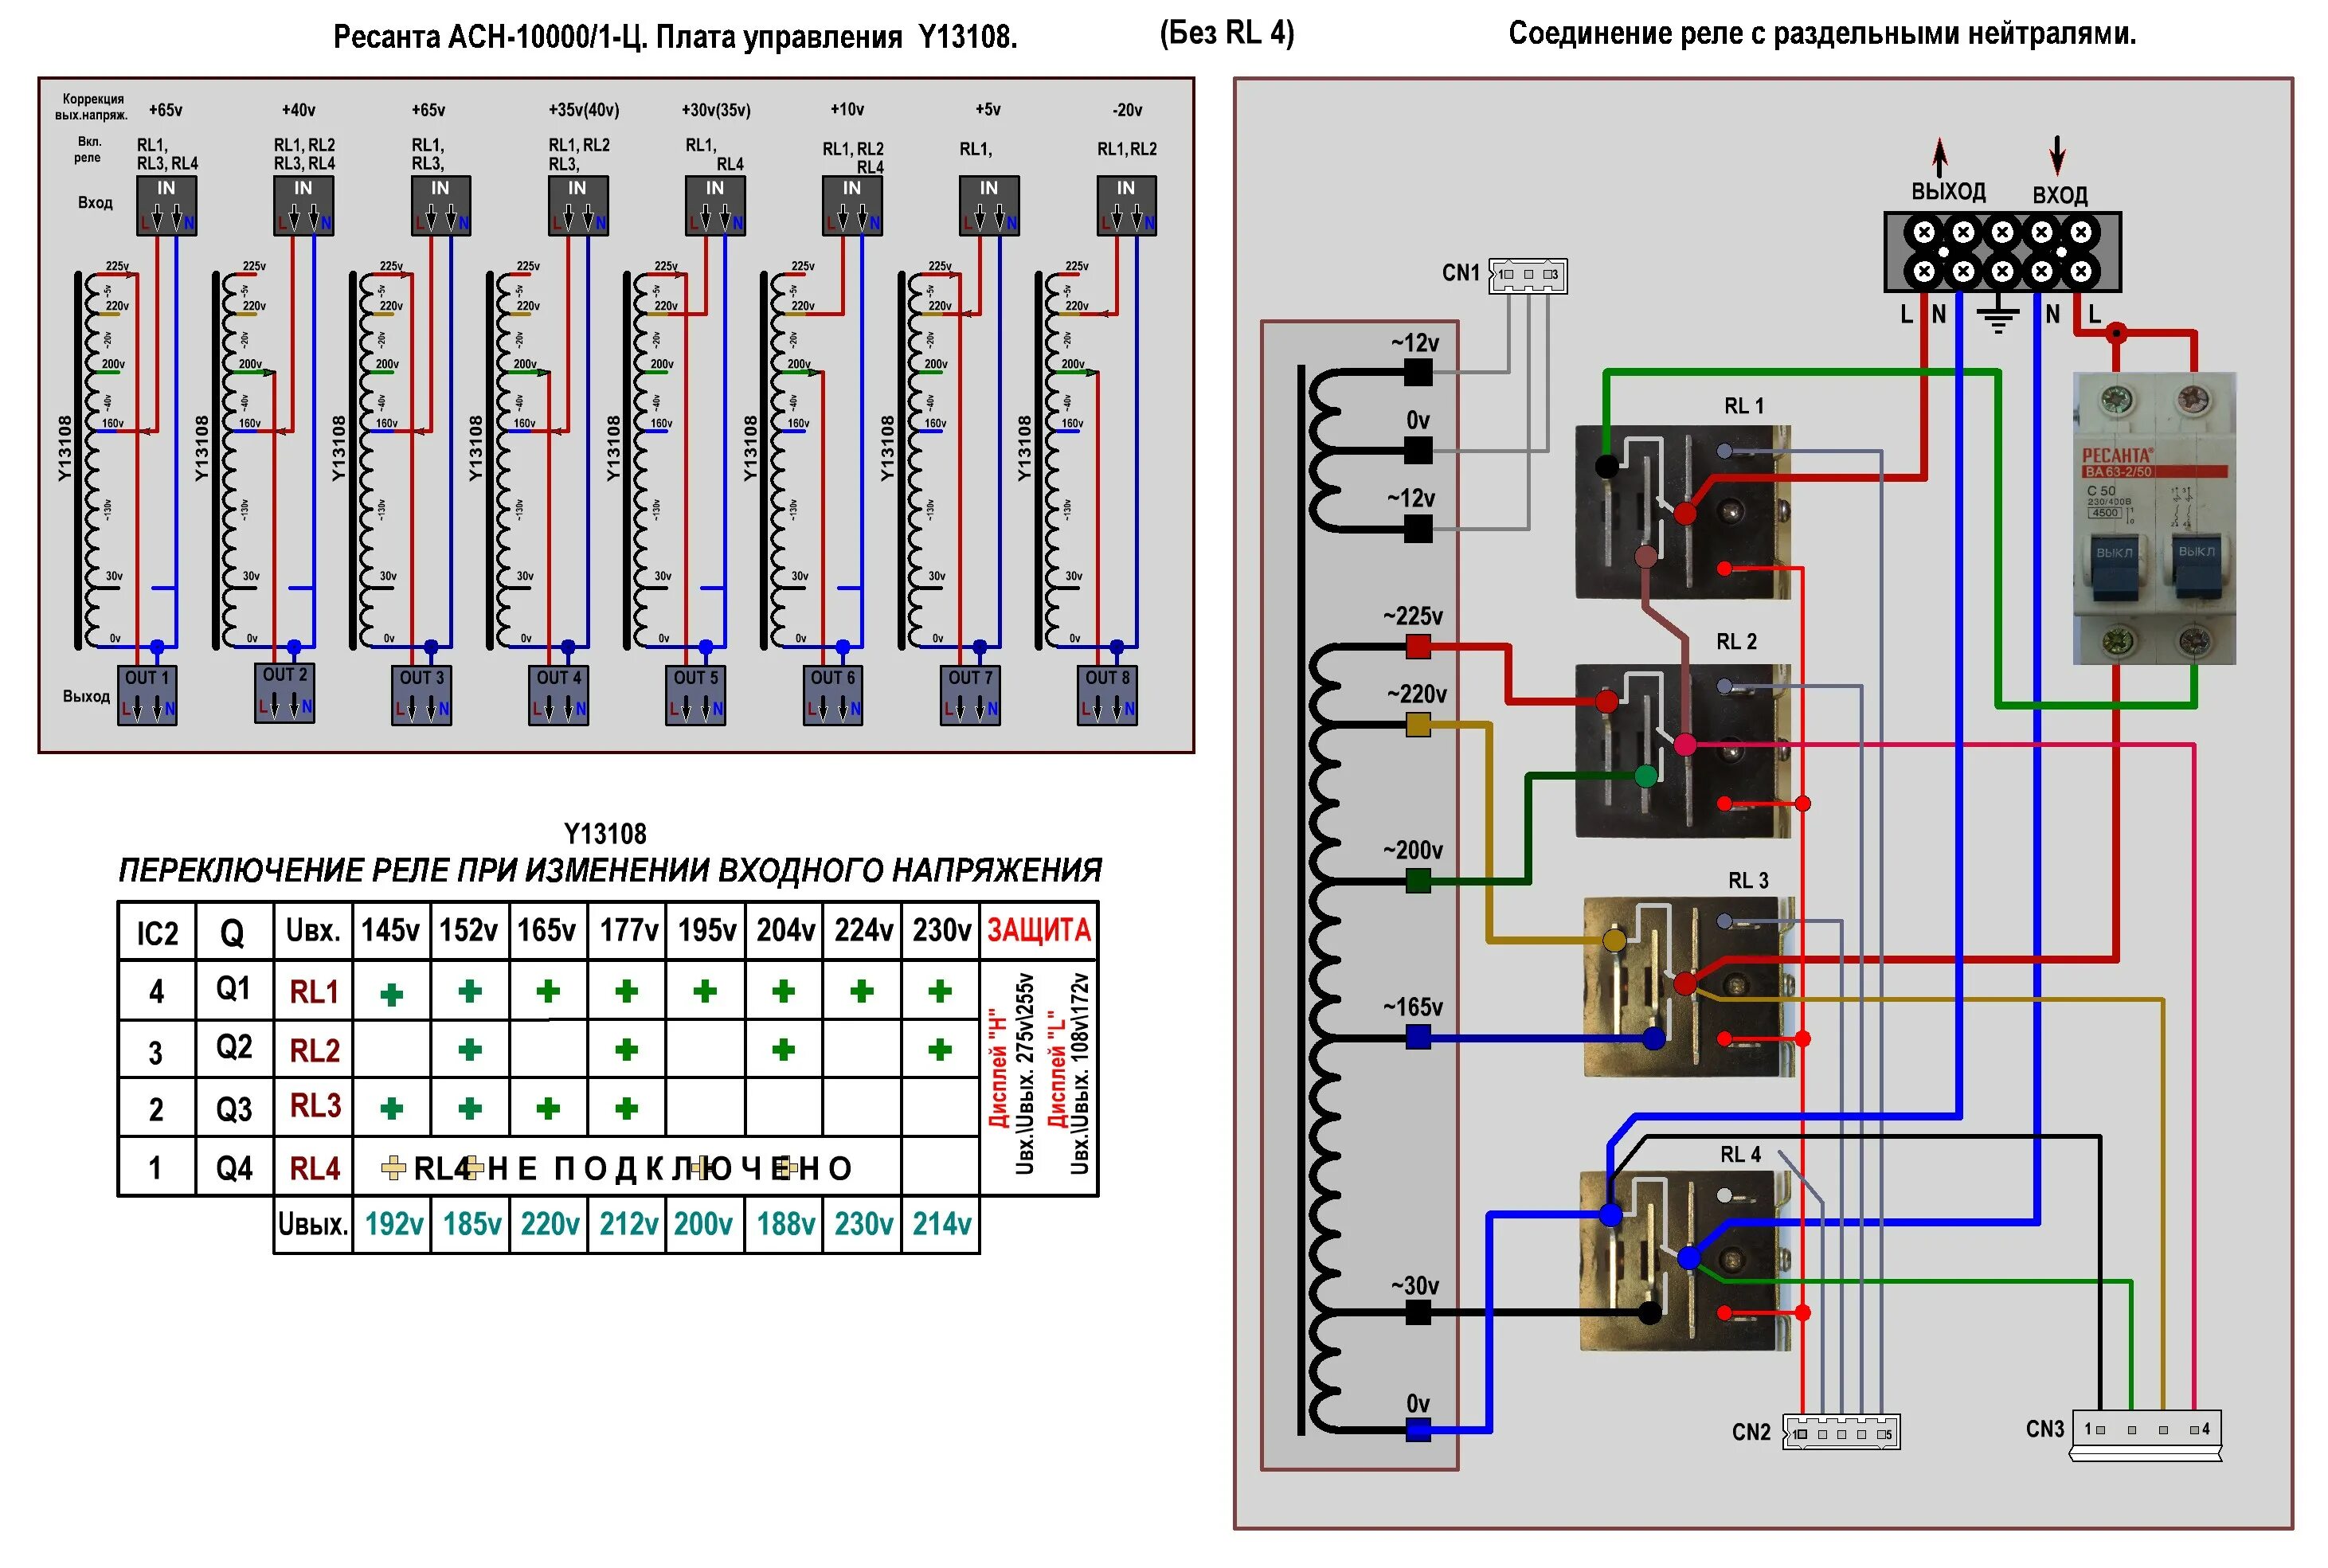Click the IN connector under +40v heading

coord(303,205)
